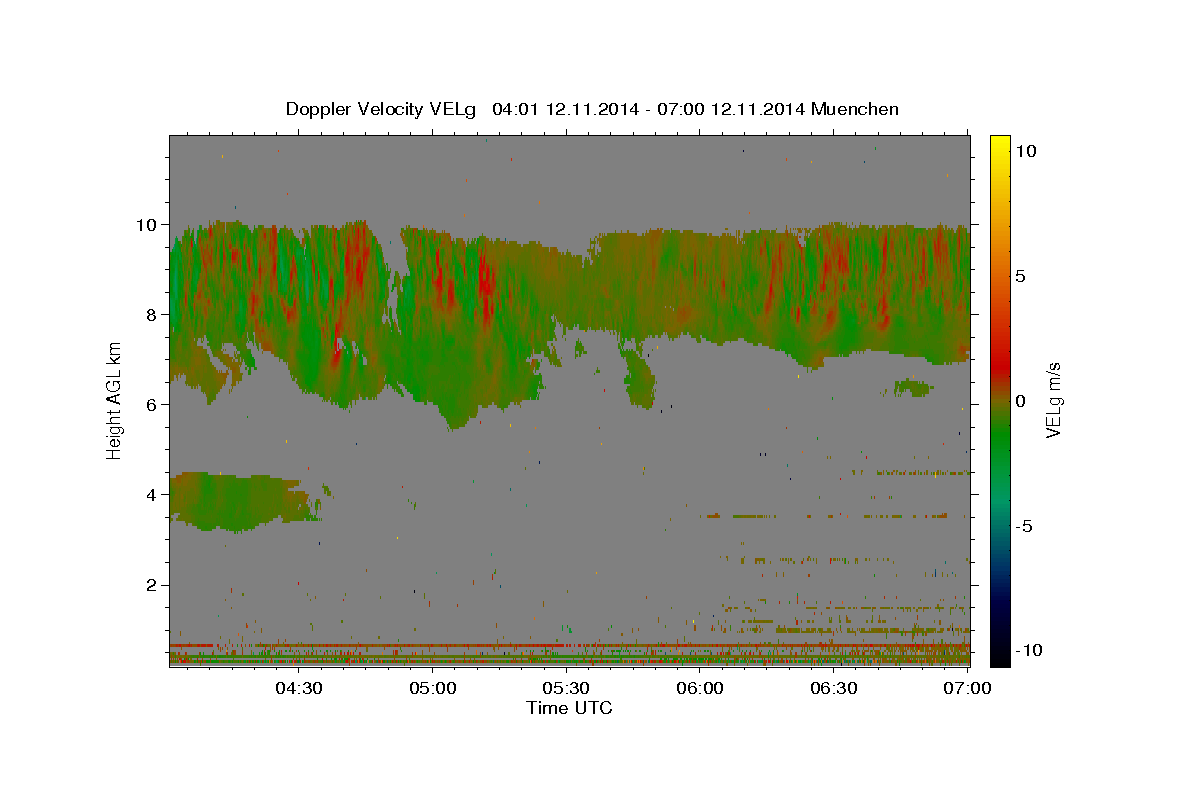The width and height of the screenshot is (1200, 800).
Task: Click the 'Height AGL km' axis label
Action: pyautogui.click(x=114, y=400)
